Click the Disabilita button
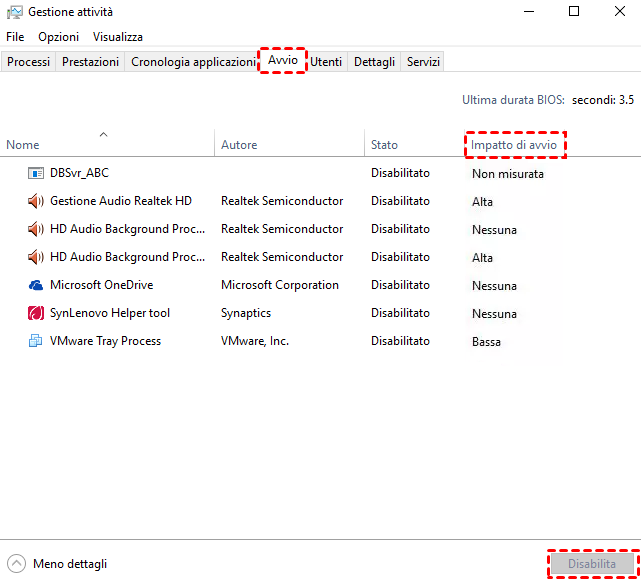This screenshot has height=586, width=641. 592,564
